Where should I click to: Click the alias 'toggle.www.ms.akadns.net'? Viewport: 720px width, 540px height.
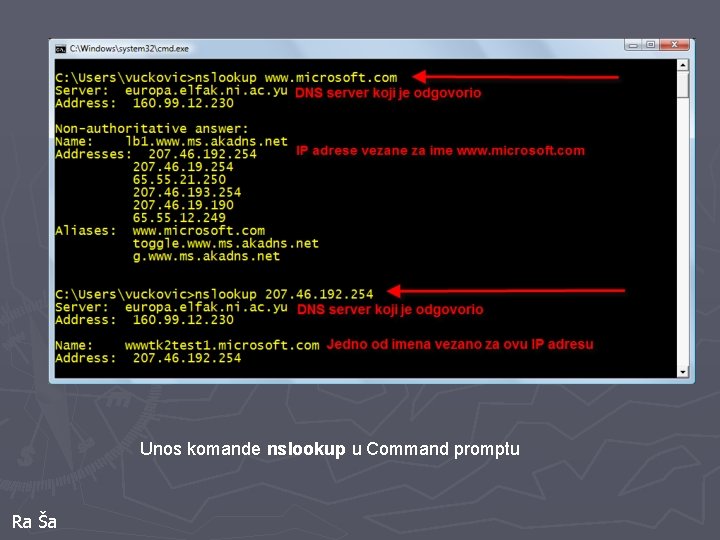pyautogui.click(x=225, y=243)
